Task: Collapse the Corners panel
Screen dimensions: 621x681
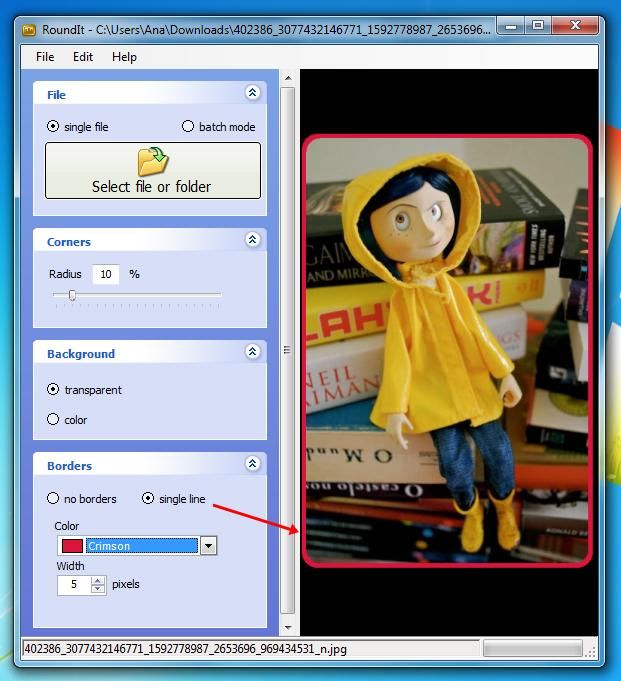Action: (252, 239)
